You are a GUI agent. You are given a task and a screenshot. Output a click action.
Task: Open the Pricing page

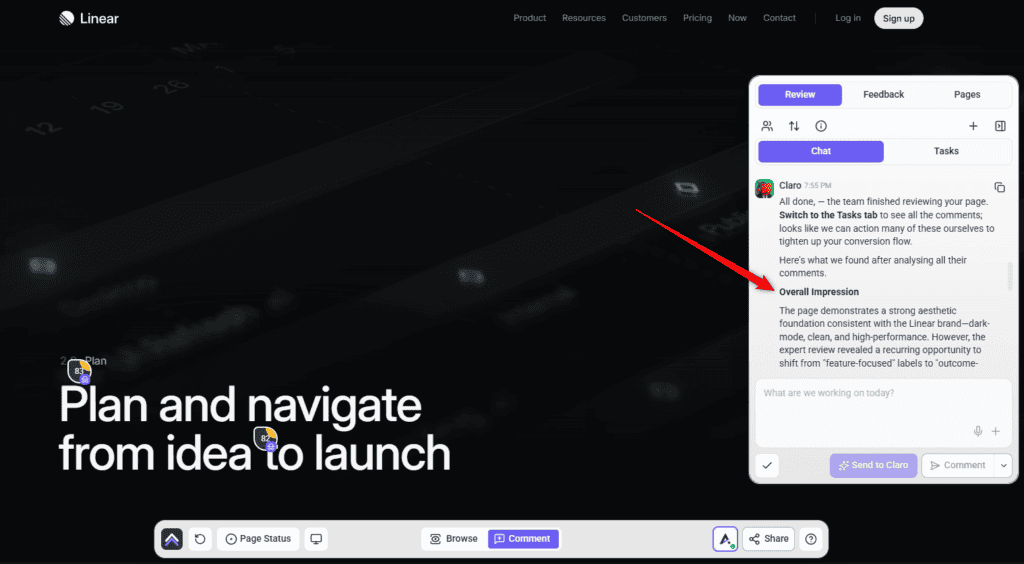tap(697, 18)
